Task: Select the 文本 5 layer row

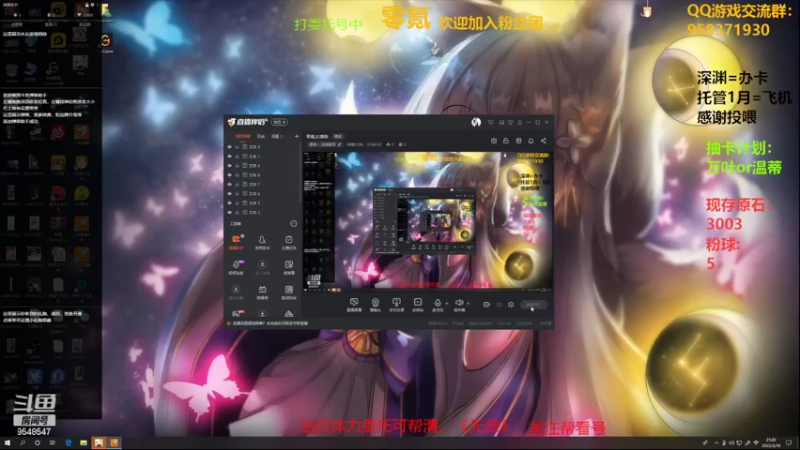Action: [263, 203]
